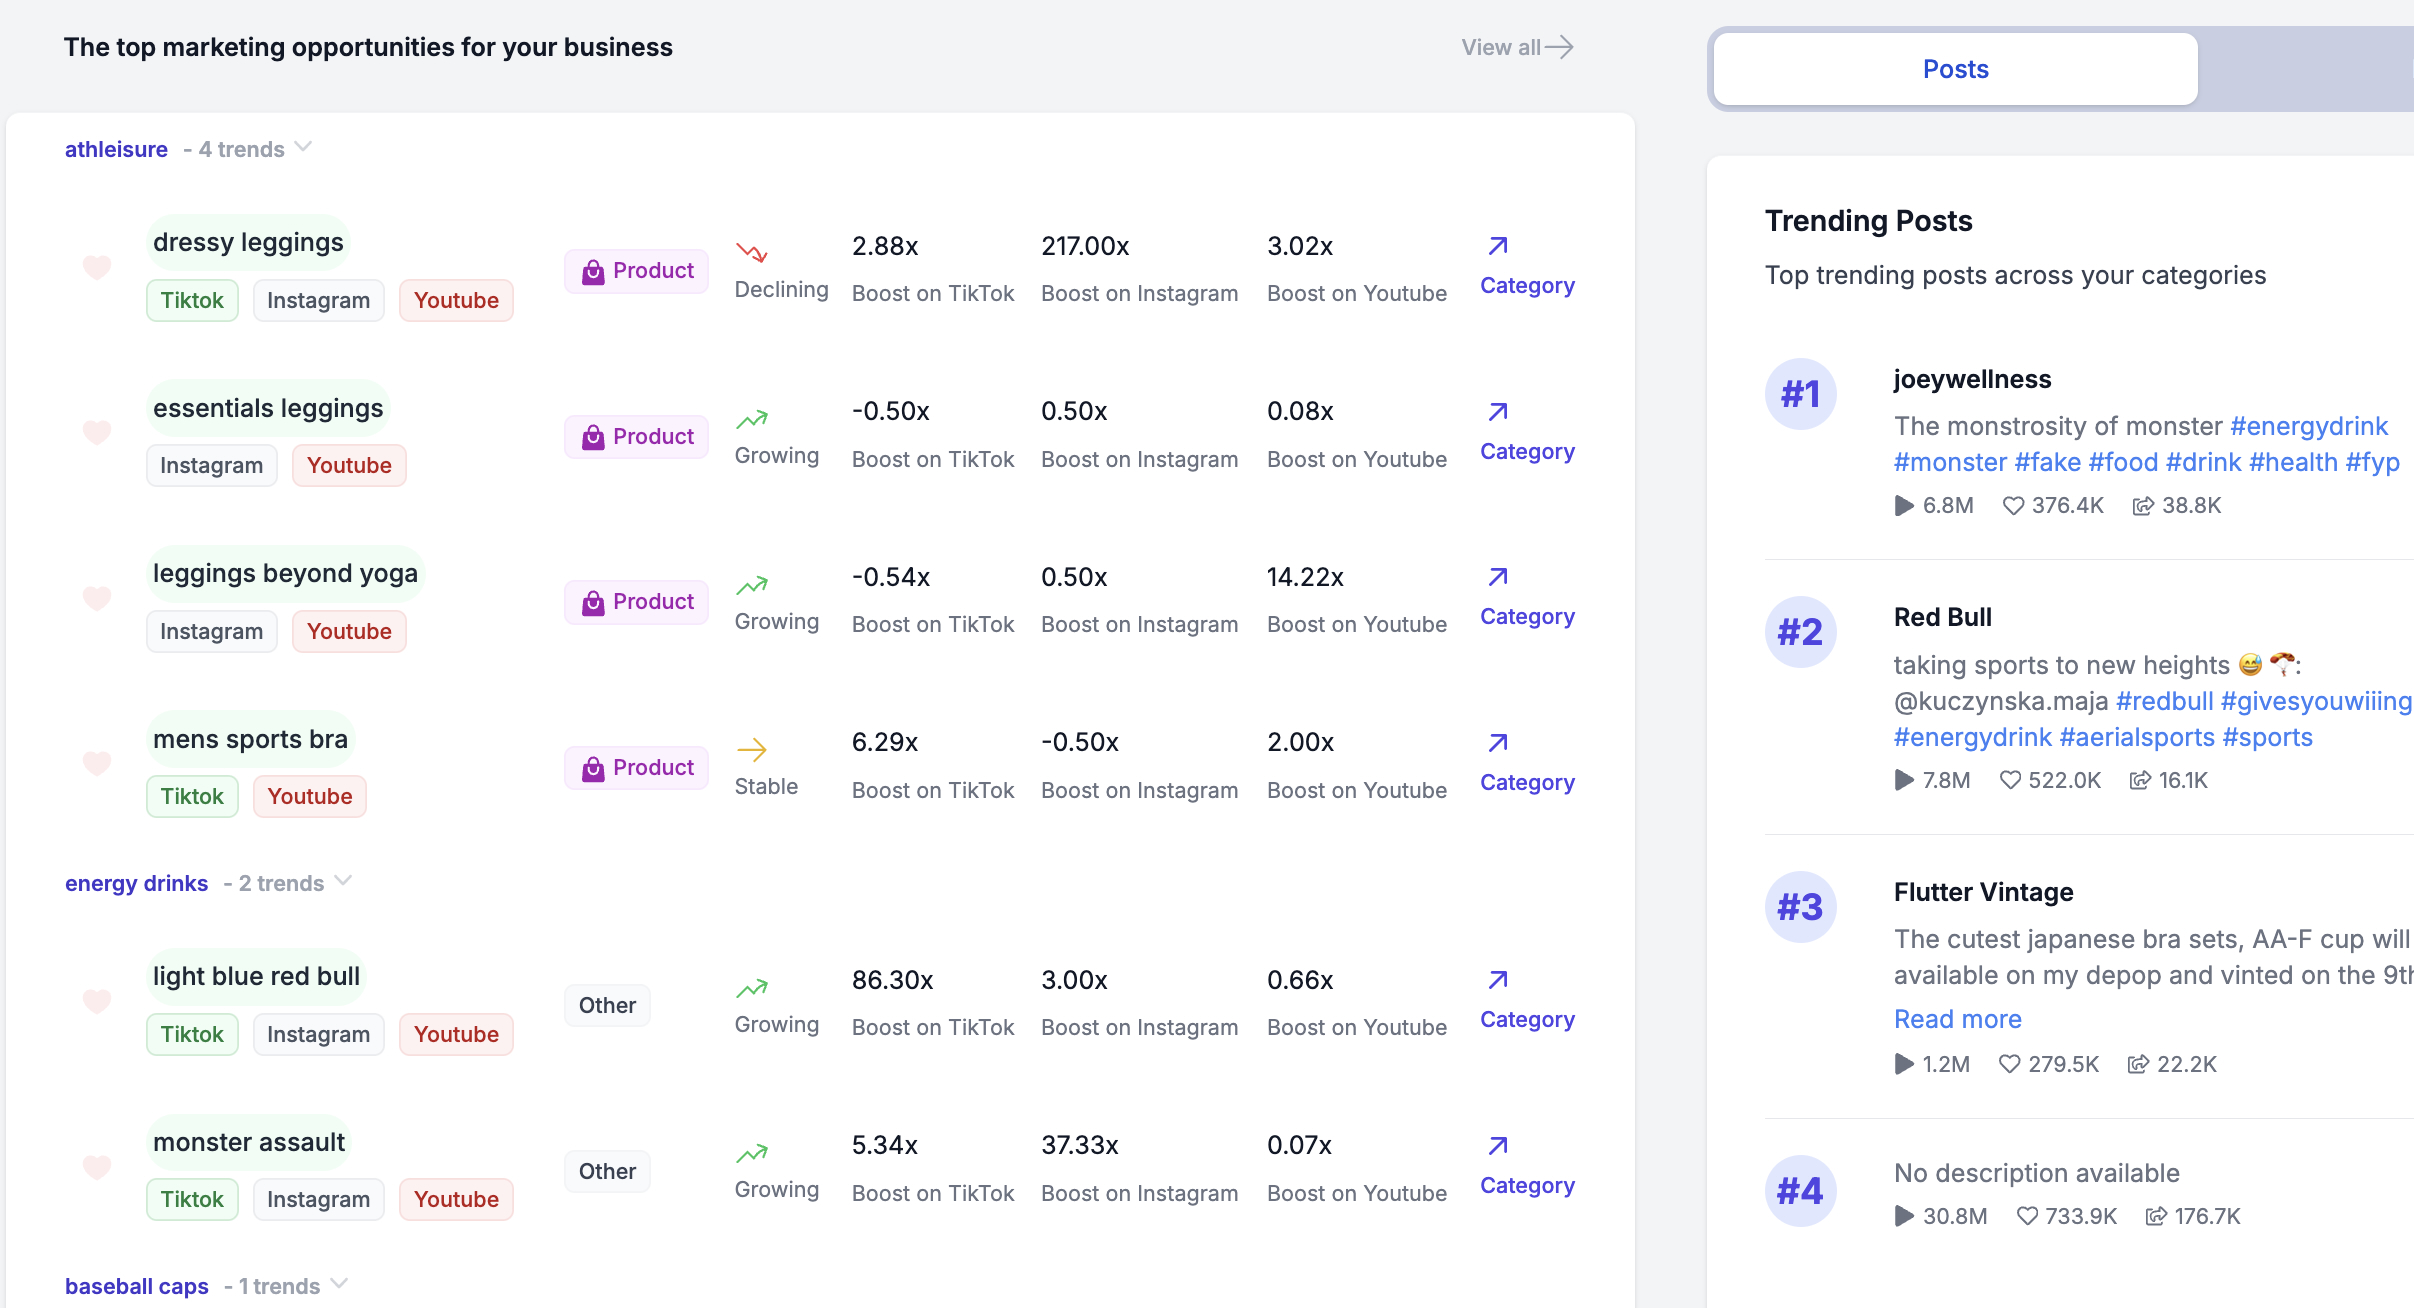This screenshot has width=2414, height=1308.
Task: Select Instagram tag under dressy leggings
Action: pos(318,301)
